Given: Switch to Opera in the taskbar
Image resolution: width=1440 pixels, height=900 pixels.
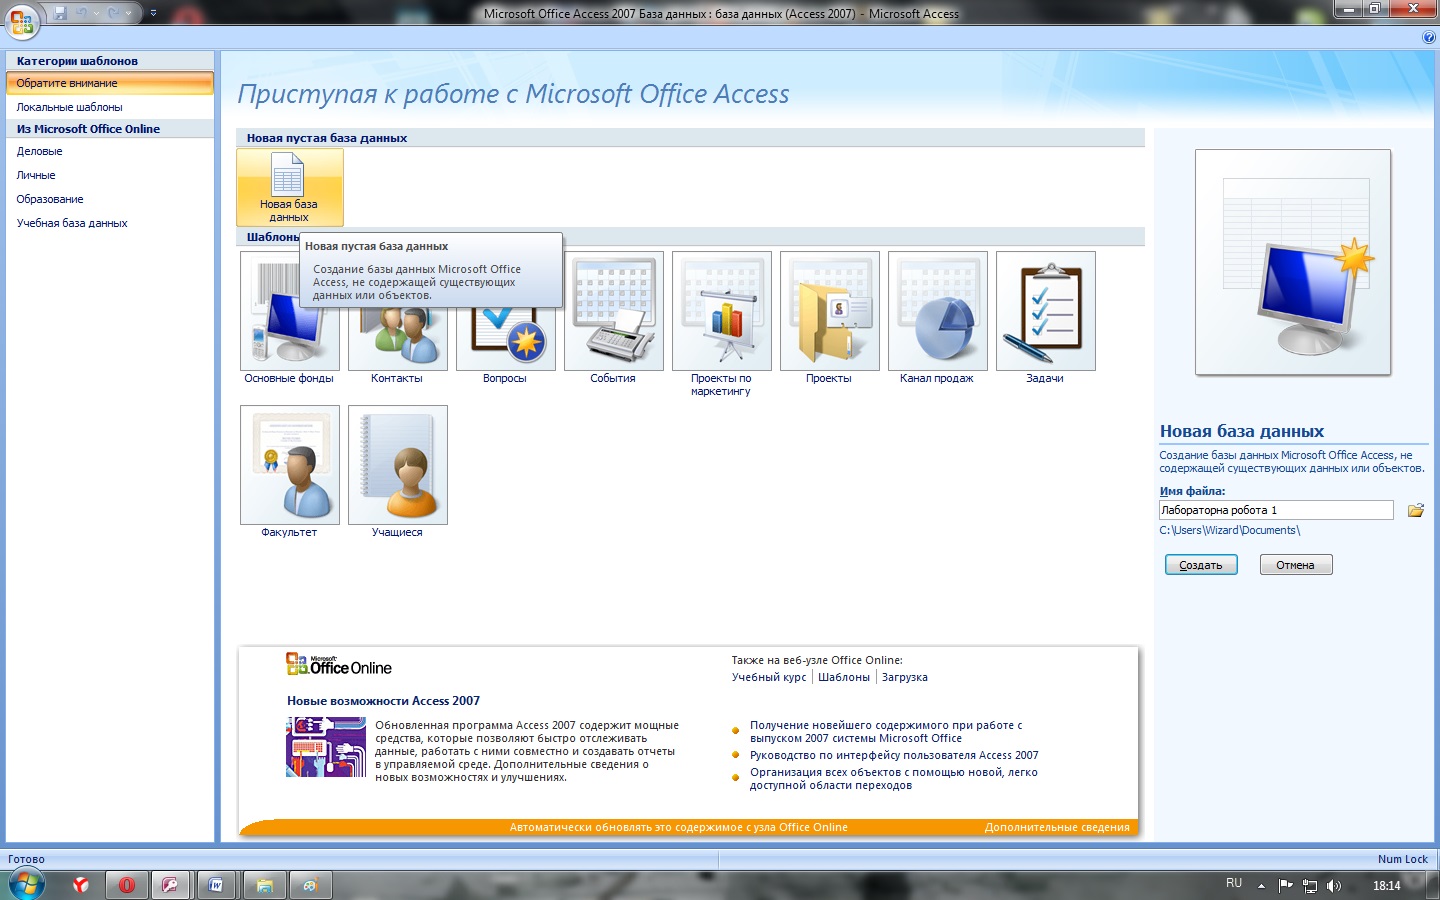Looking at the screenshot, I should tap(127, 885).
